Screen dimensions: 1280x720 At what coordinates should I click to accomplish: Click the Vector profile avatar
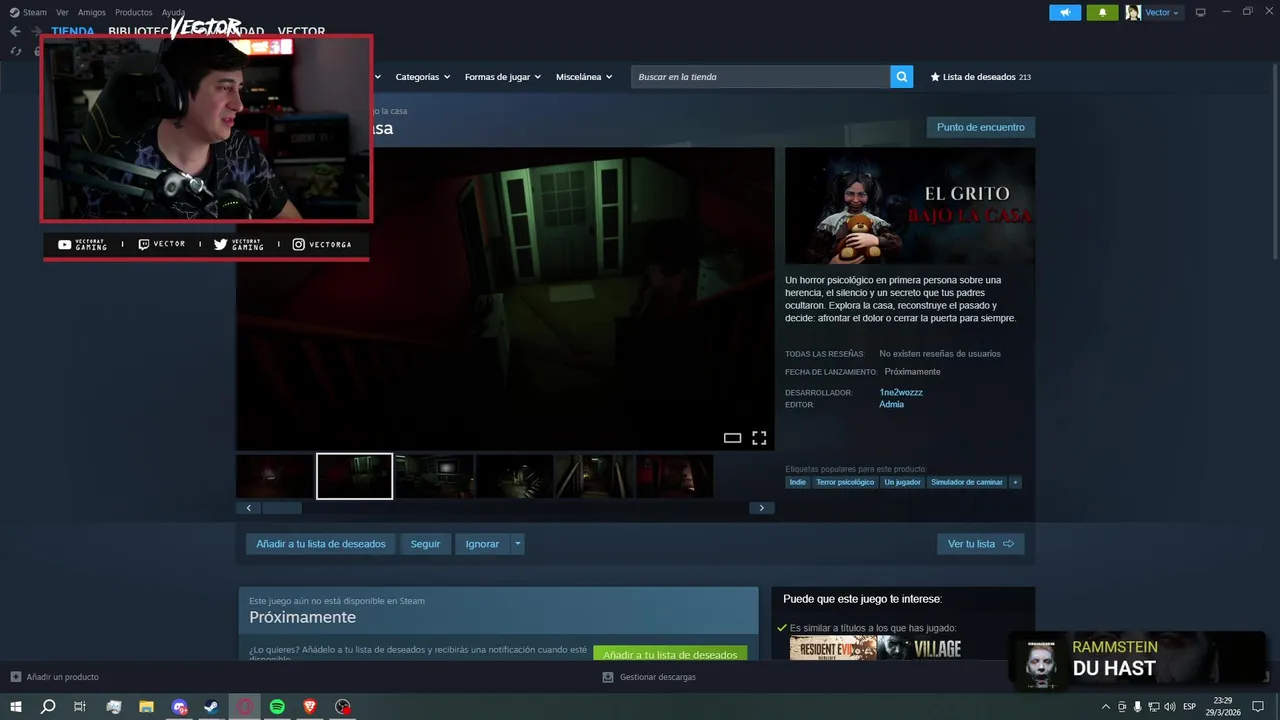coord(1133,12)
